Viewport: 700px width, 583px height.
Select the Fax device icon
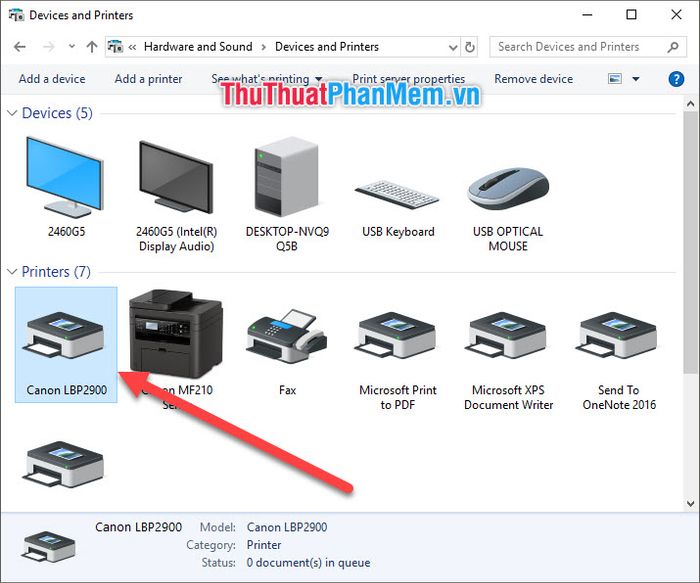click(287, 336)
